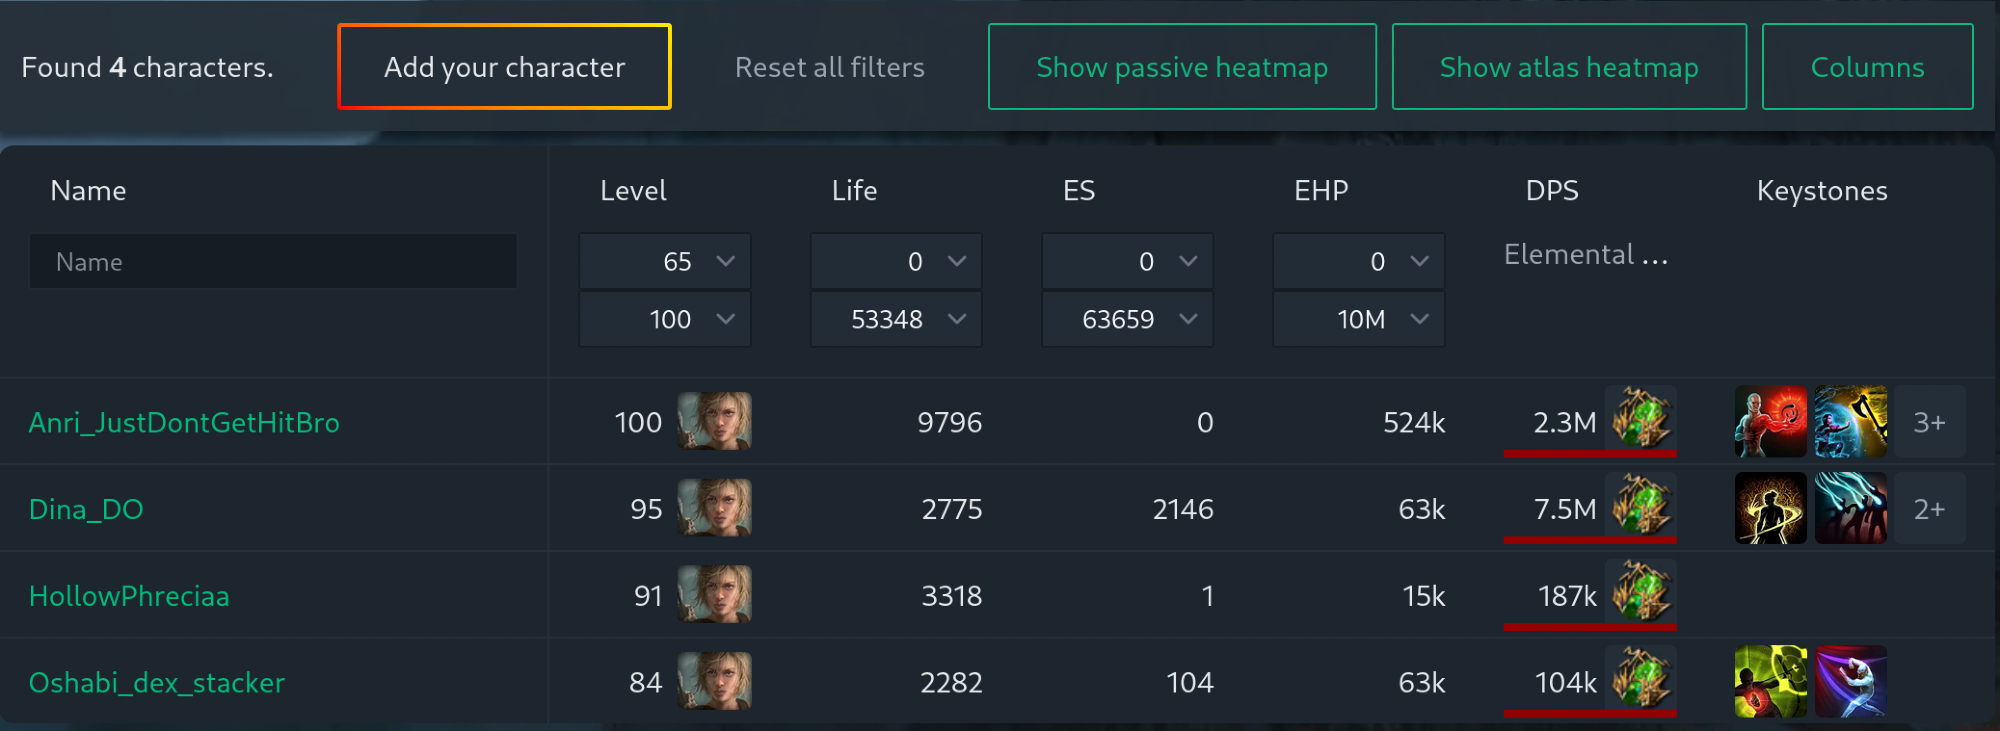Click the green keystone icon for Oshabi_dex_stacker
This screenshot has height=731, width=2000.
1770,681
